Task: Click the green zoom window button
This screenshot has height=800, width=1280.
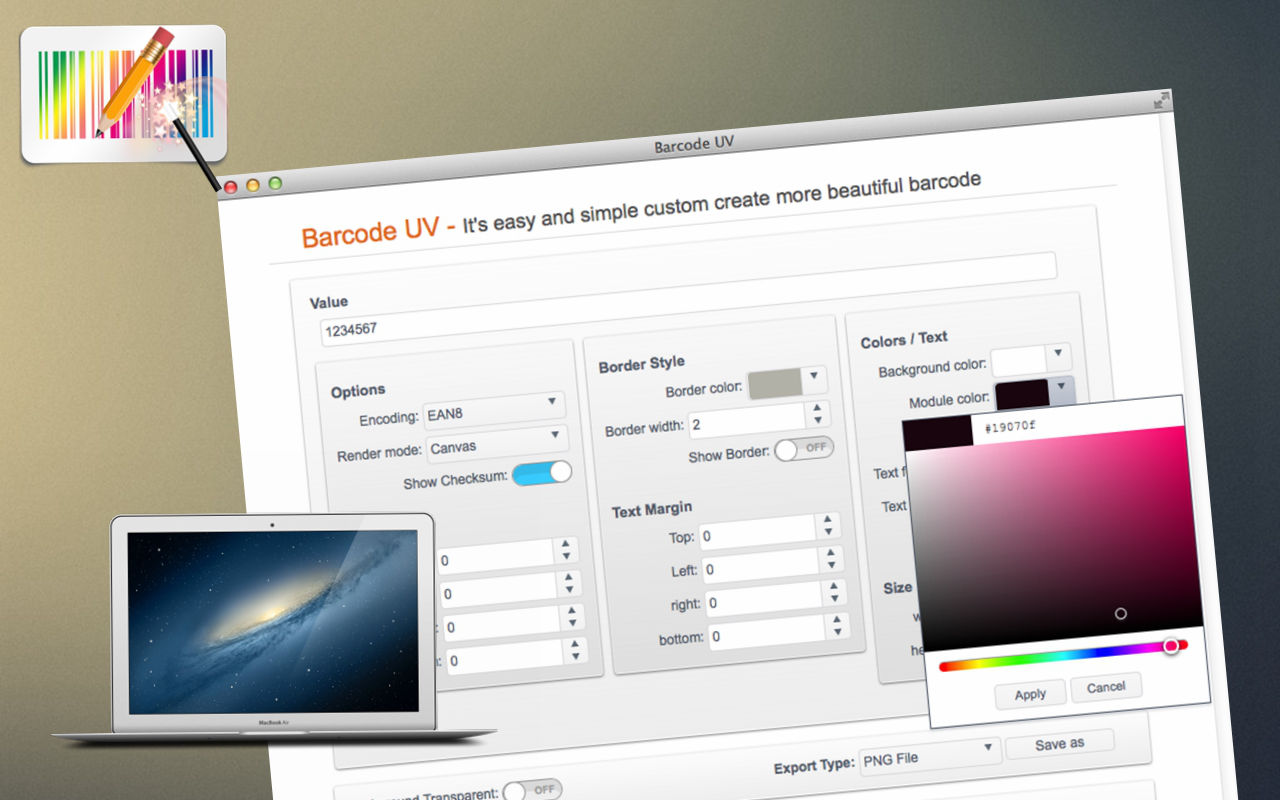Action: click(275, 184)
